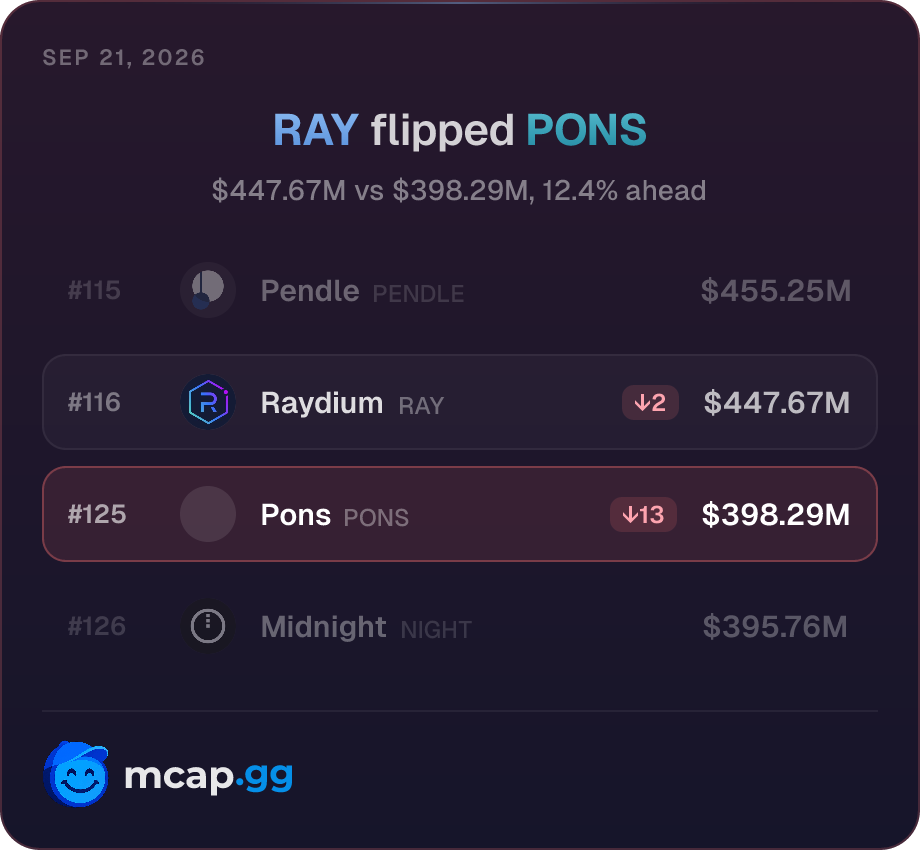Click the Pendle coin logo

tap(208, 290)
